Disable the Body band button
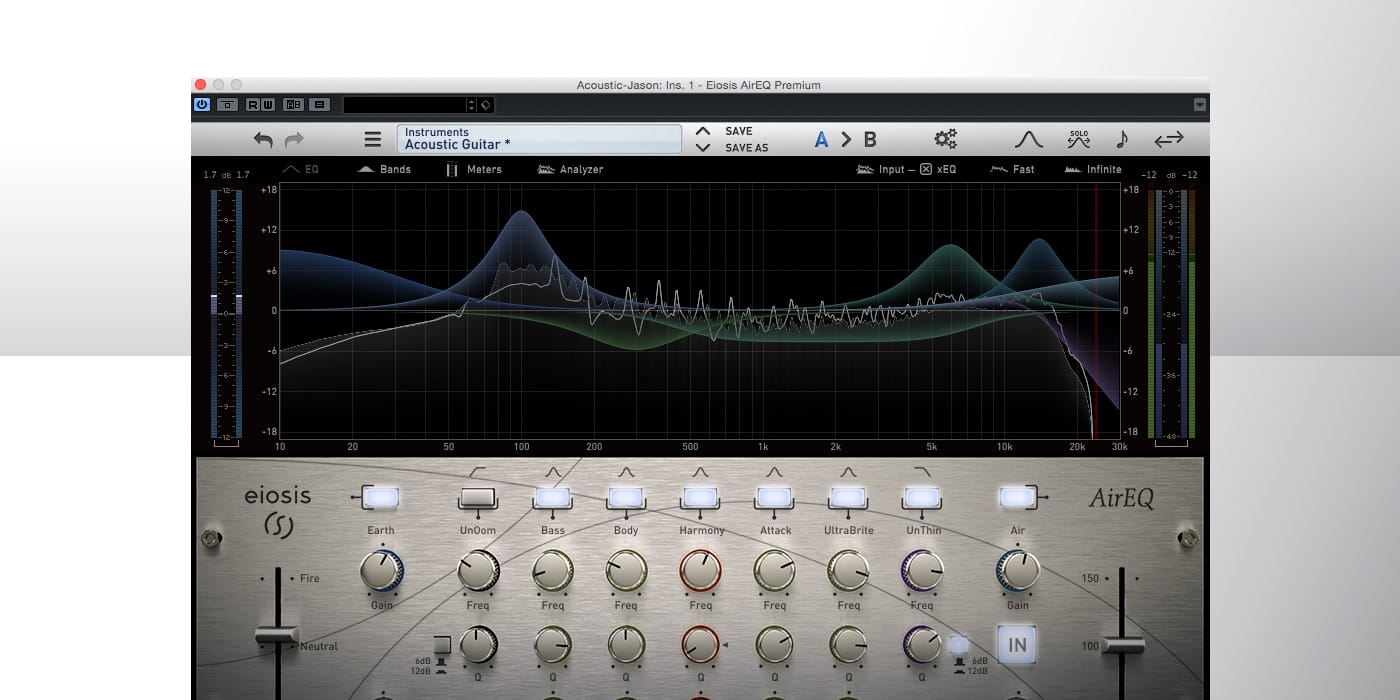Viewport: 1400px width, 700px height. 626,497
